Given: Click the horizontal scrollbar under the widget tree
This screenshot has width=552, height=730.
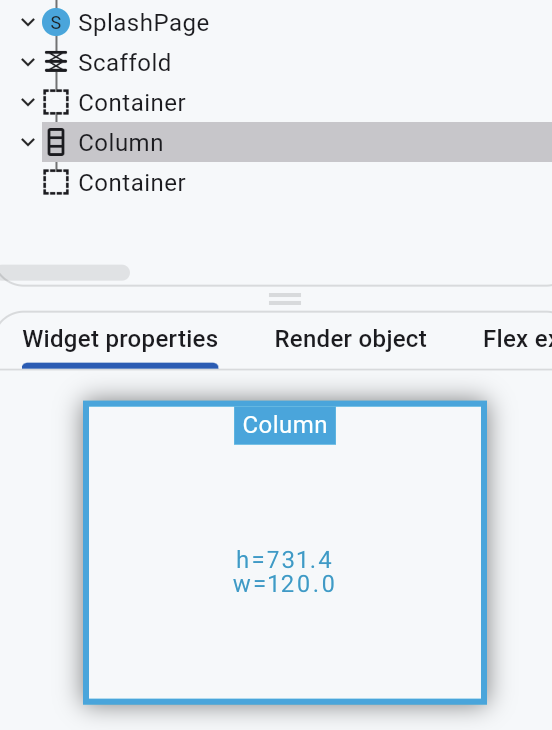Looking at the screenshot, I should (65, 273).
